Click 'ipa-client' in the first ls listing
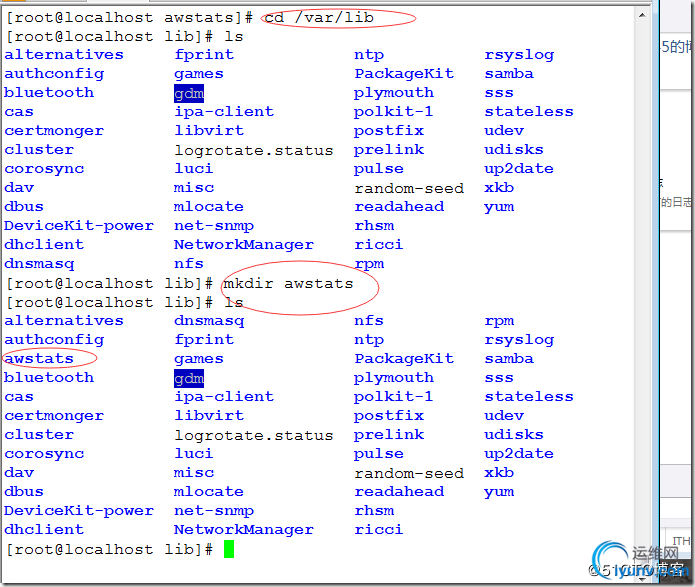695x587 pixels. tap(224, 112)
